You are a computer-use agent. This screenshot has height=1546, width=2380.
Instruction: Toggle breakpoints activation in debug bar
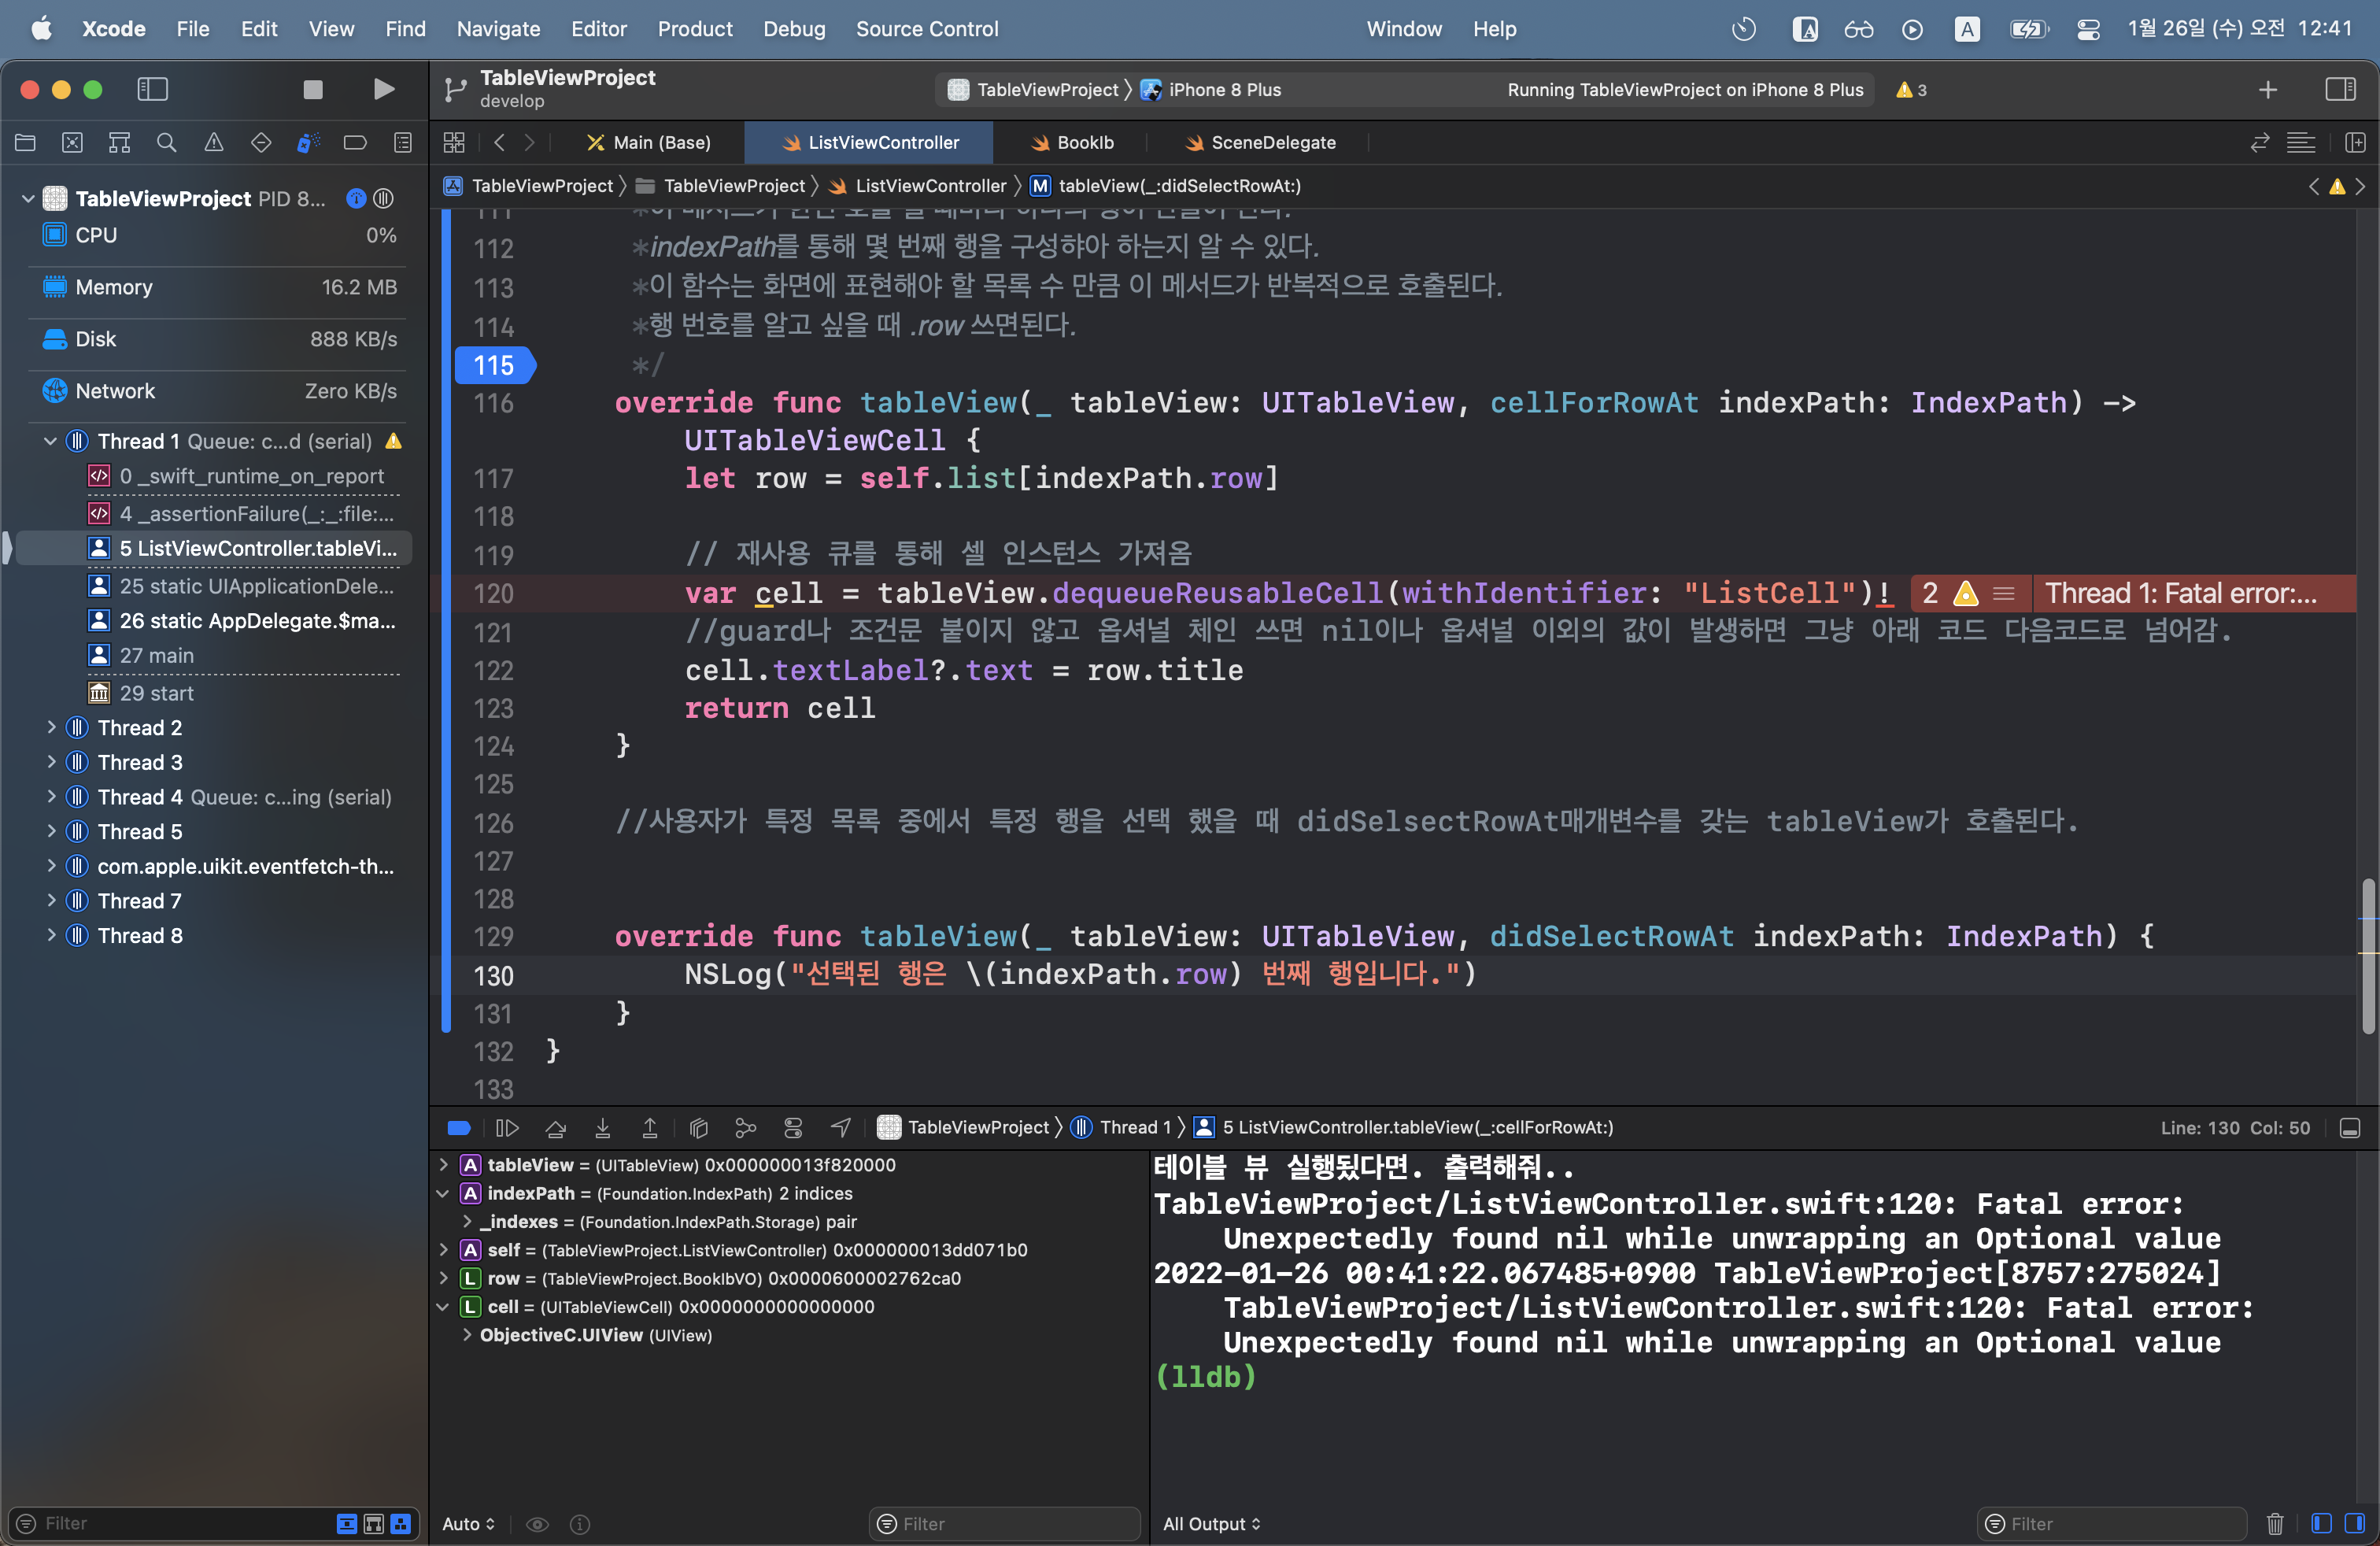[x=459, y=1128]
